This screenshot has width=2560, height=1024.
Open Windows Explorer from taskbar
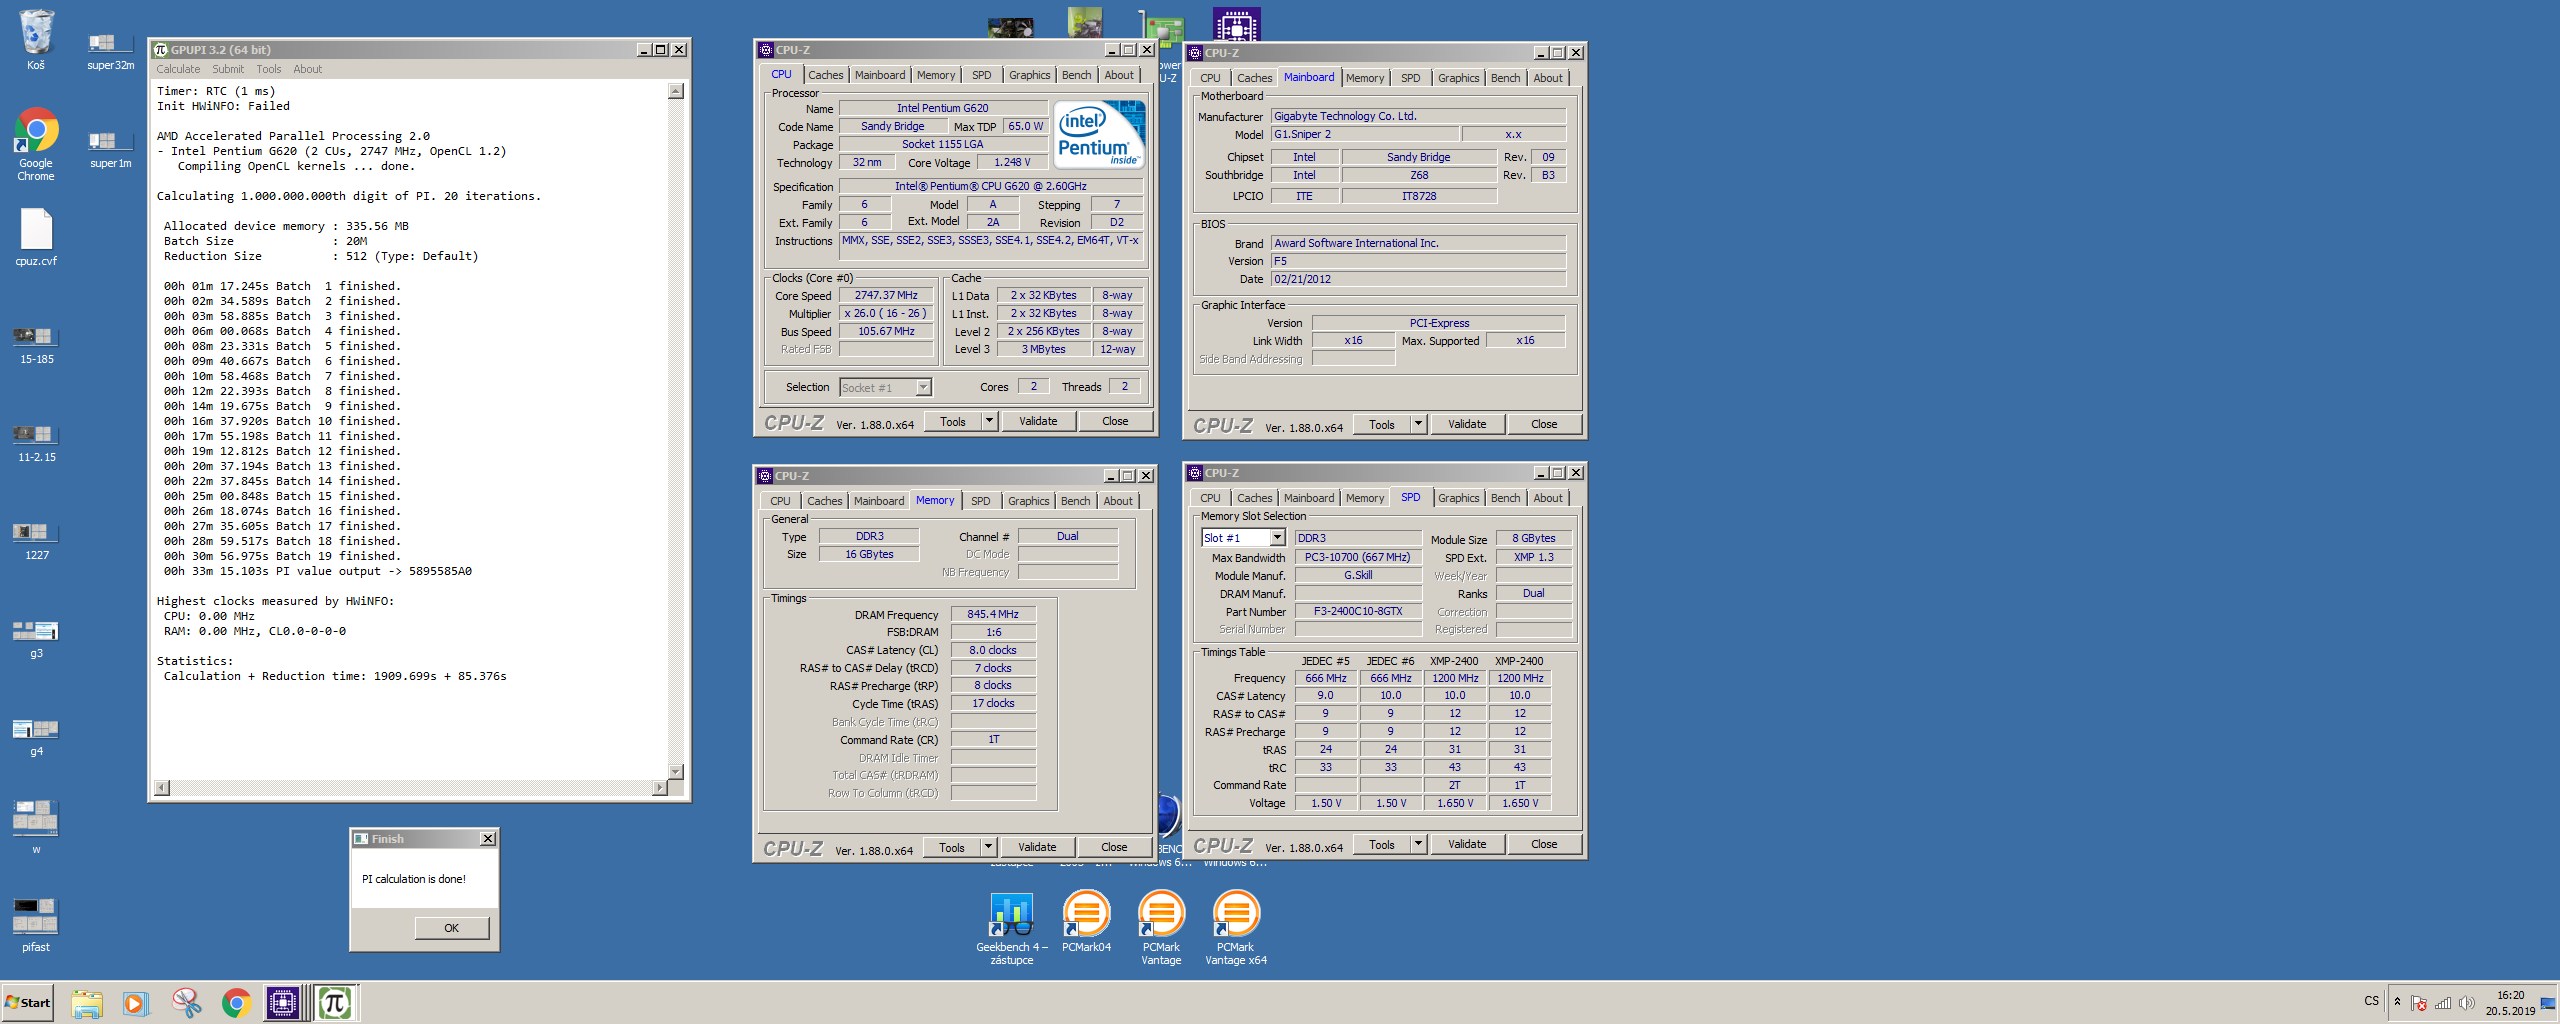pos(87,1002)
